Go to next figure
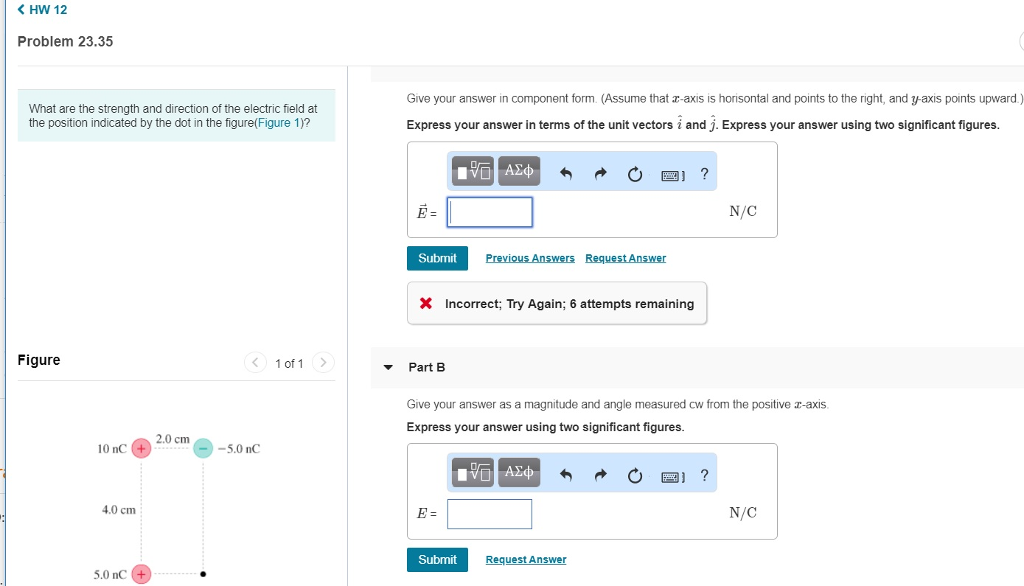Image resolution: width=1024 pixels, height=586 pixels. tap(324, 362)
